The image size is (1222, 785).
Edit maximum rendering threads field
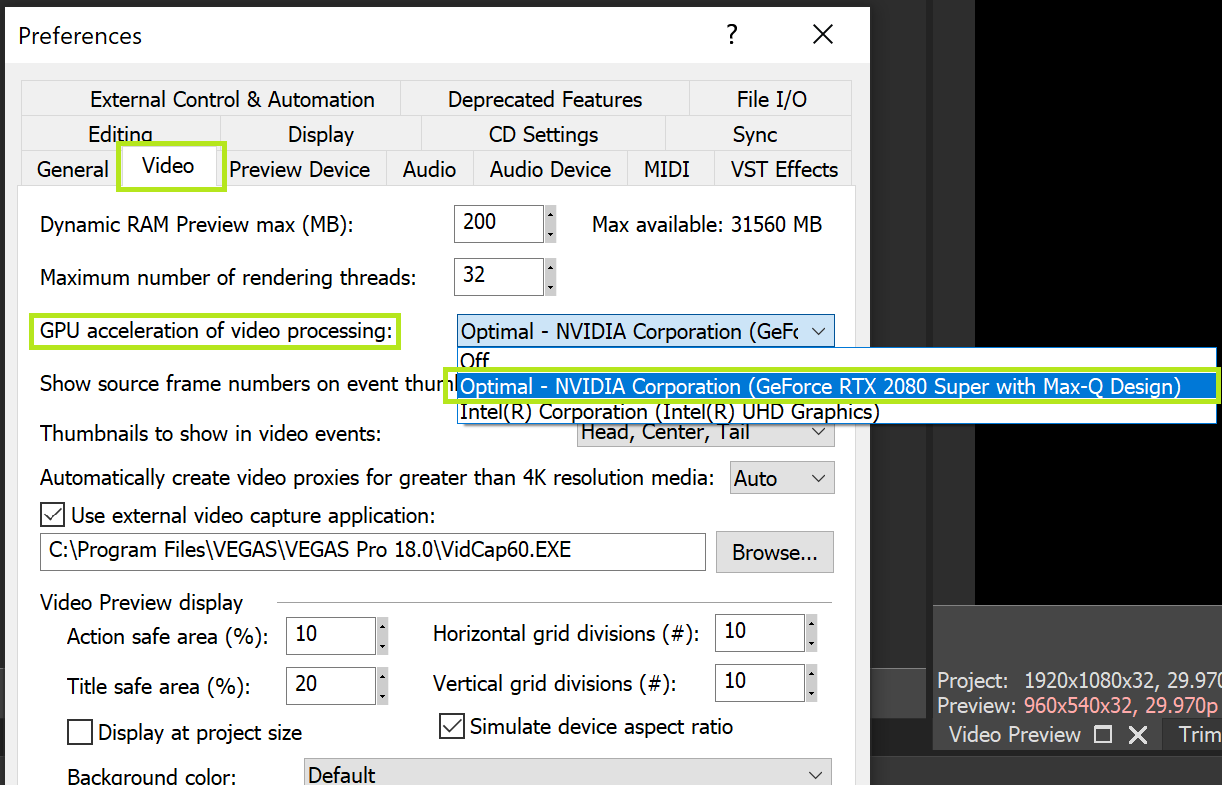498,275
